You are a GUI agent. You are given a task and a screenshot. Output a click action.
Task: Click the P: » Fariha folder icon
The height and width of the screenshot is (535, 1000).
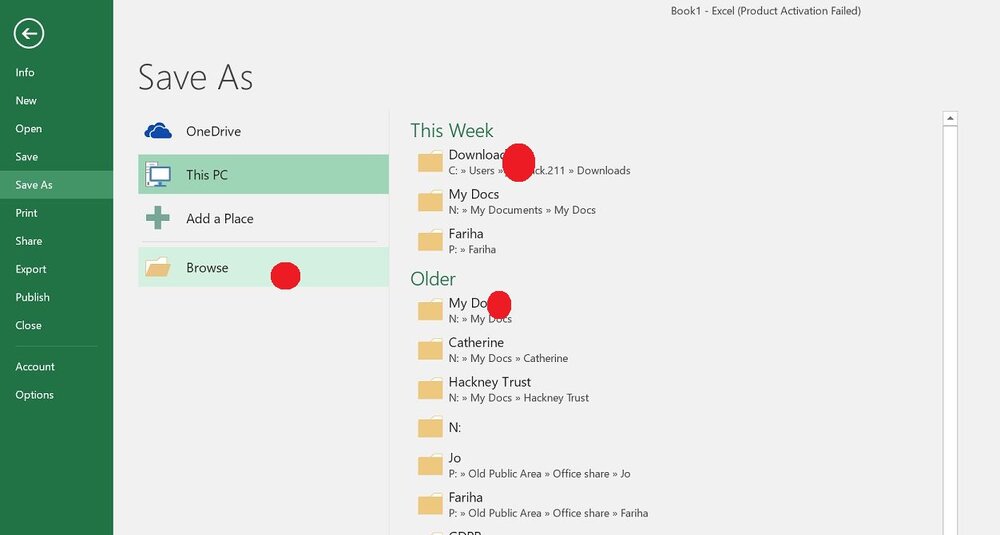click(430, 241)
